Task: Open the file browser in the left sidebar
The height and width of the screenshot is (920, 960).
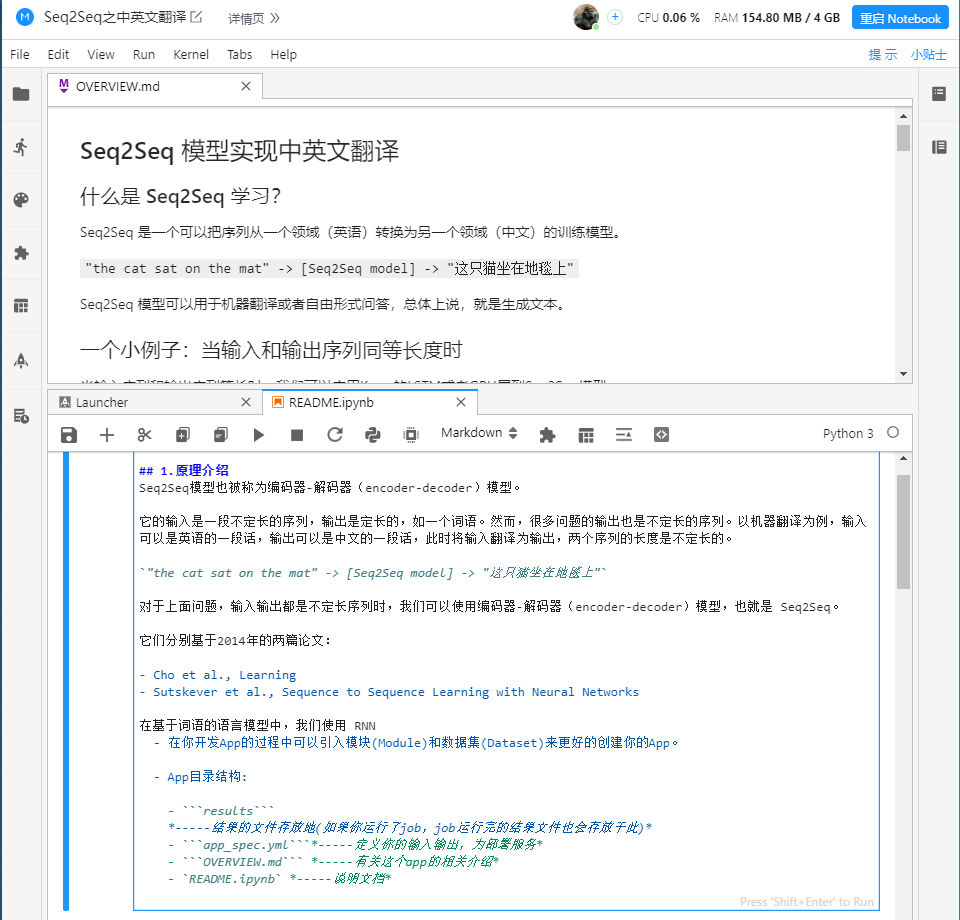Action: pyautogui.click(x=21, y=93)
